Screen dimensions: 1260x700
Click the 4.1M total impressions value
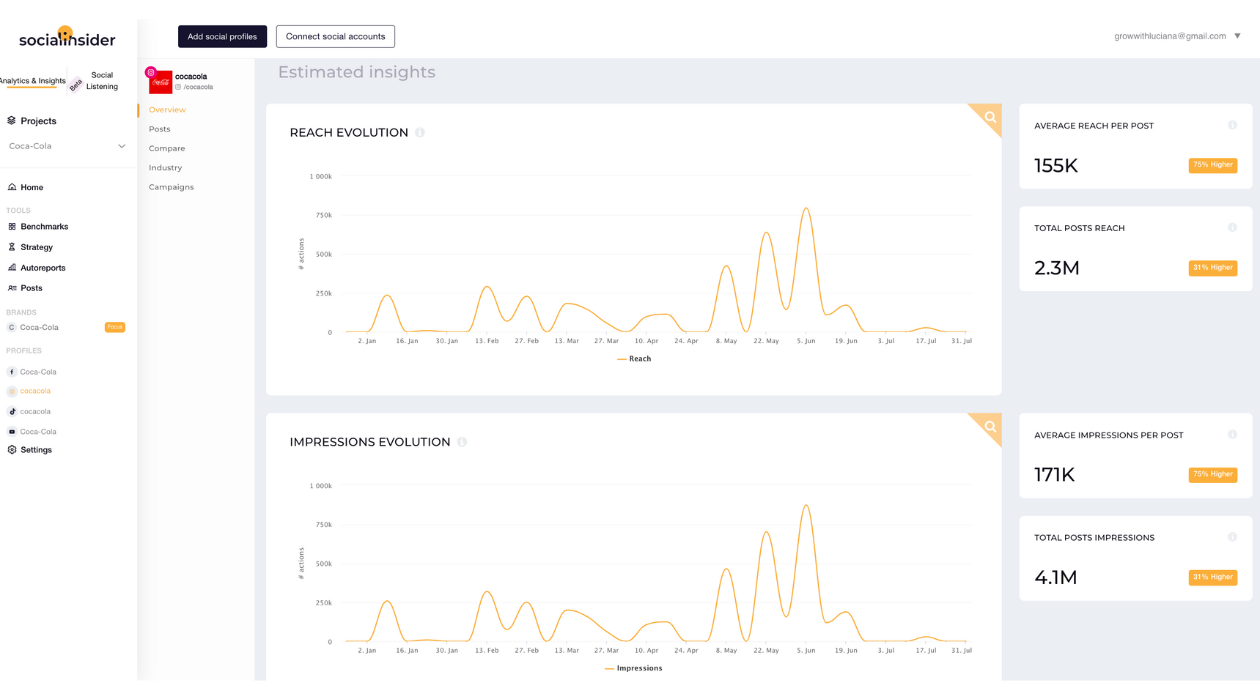click(x=1056, y=577)
